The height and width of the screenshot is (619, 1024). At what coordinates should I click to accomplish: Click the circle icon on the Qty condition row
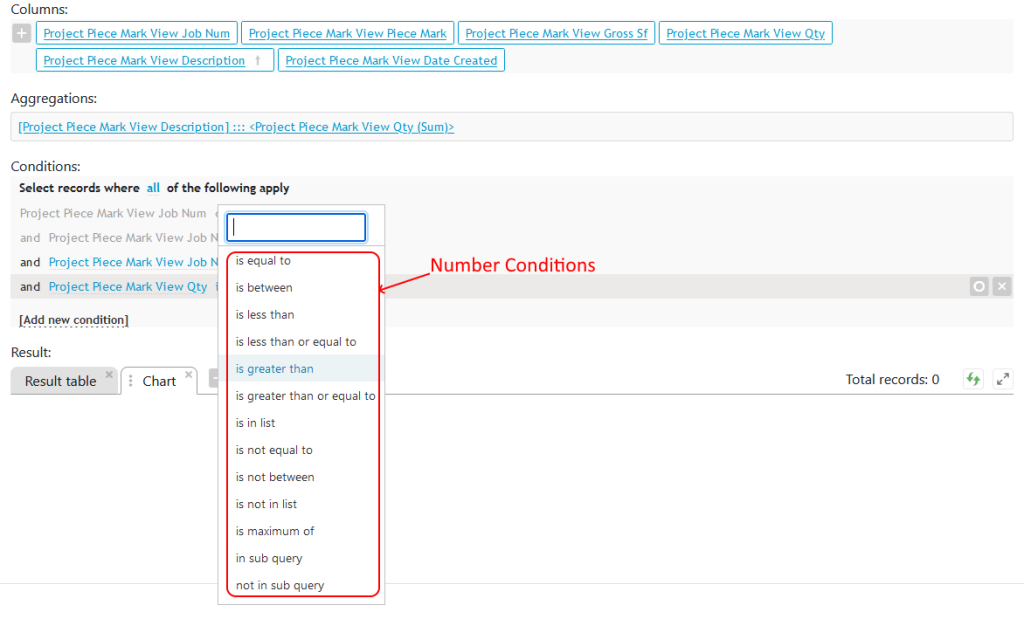[978, 286]
